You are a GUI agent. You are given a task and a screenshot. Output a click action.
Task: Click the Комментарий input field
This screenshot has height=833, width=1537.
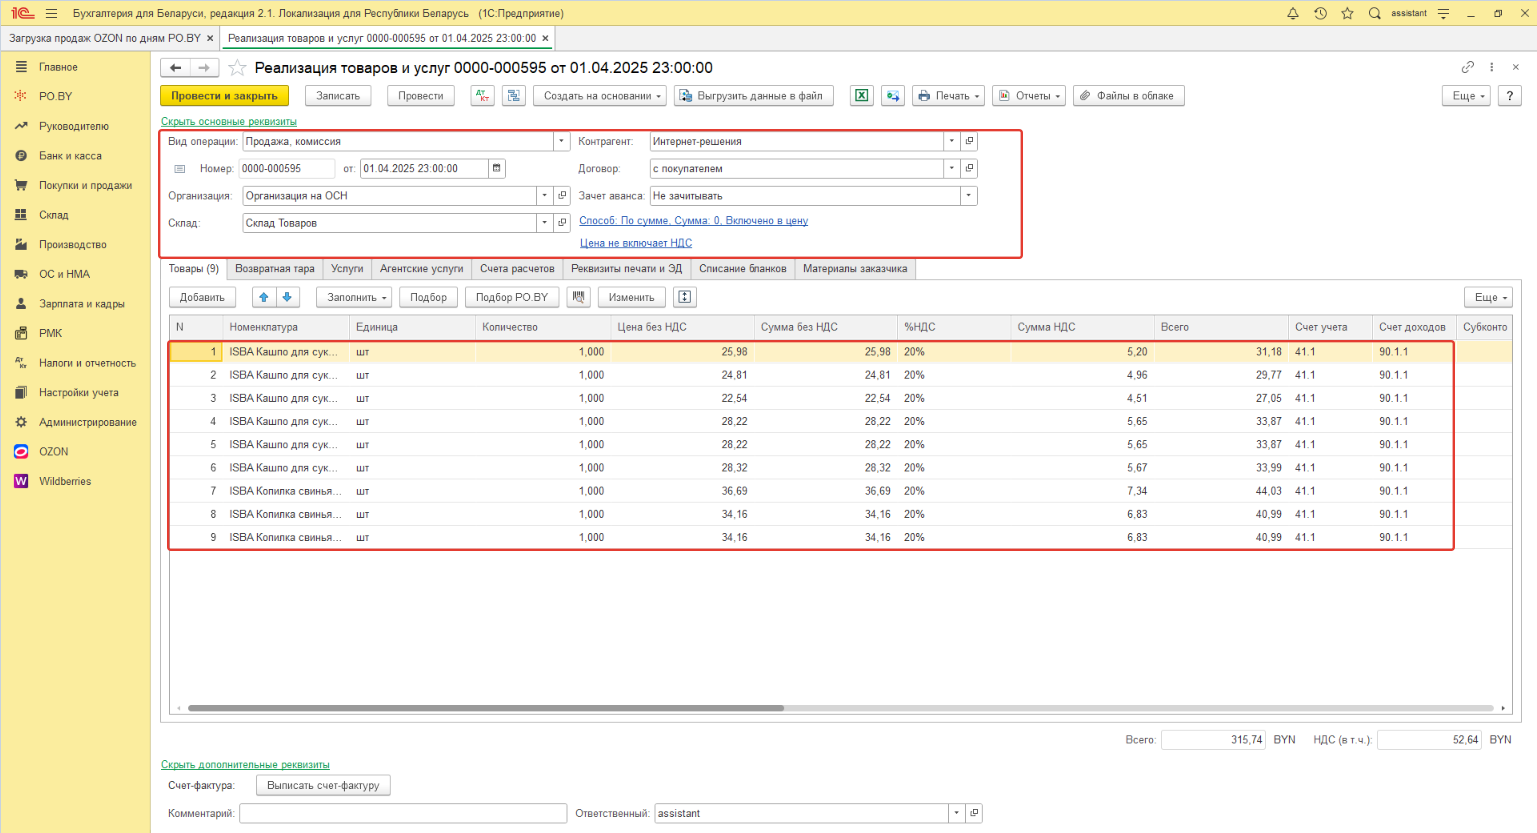pyautogui.click(x=403, y=813)
